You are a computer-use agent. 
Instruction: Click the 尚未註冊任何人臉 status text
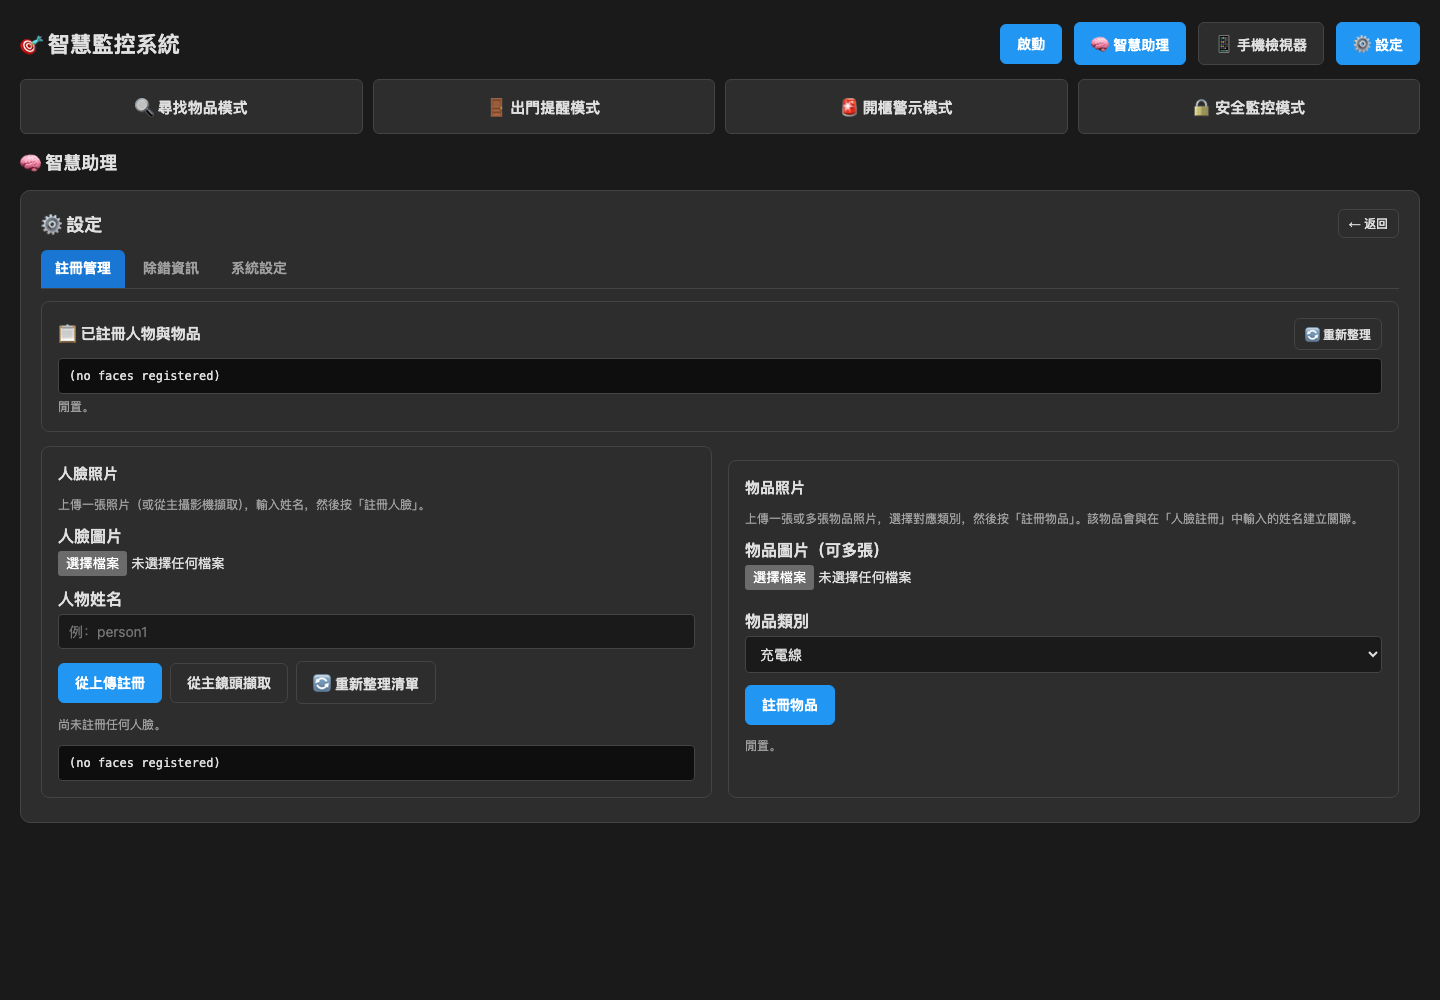click(x=110, y=724)
